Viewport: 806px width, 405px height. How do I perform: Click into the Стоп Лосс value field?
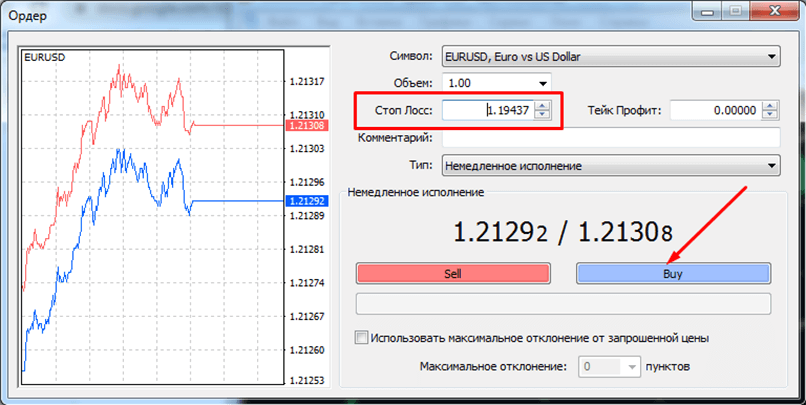point(488,110)
